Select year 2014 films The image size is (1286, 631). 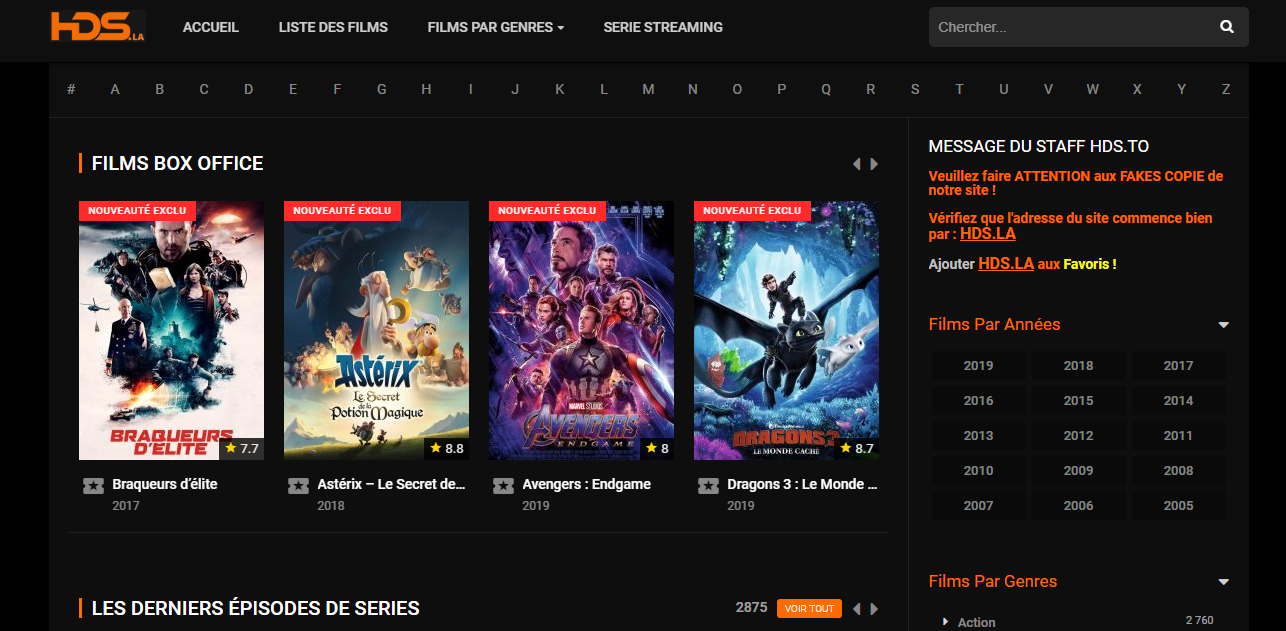click(1178, 401)
